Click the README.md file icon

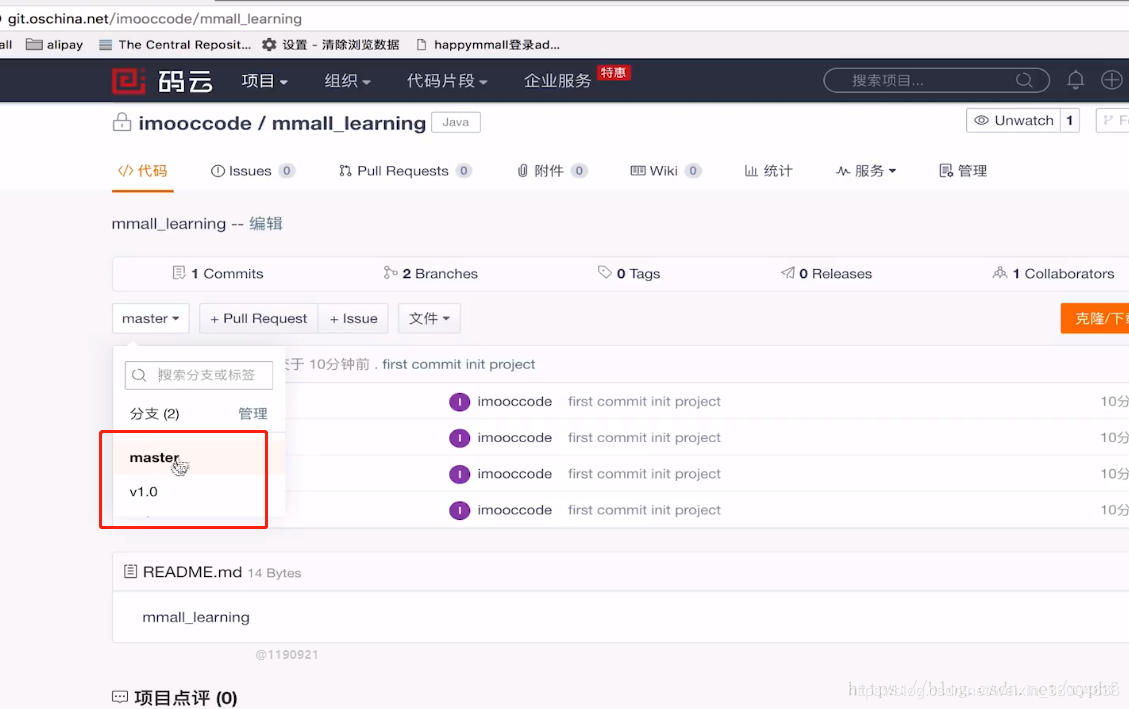pos(130,572)
